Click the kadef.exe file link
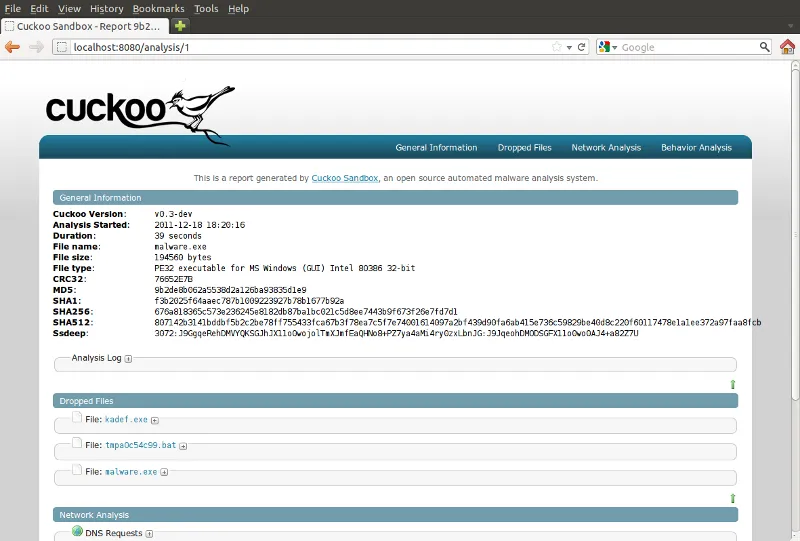 point(126,420)
